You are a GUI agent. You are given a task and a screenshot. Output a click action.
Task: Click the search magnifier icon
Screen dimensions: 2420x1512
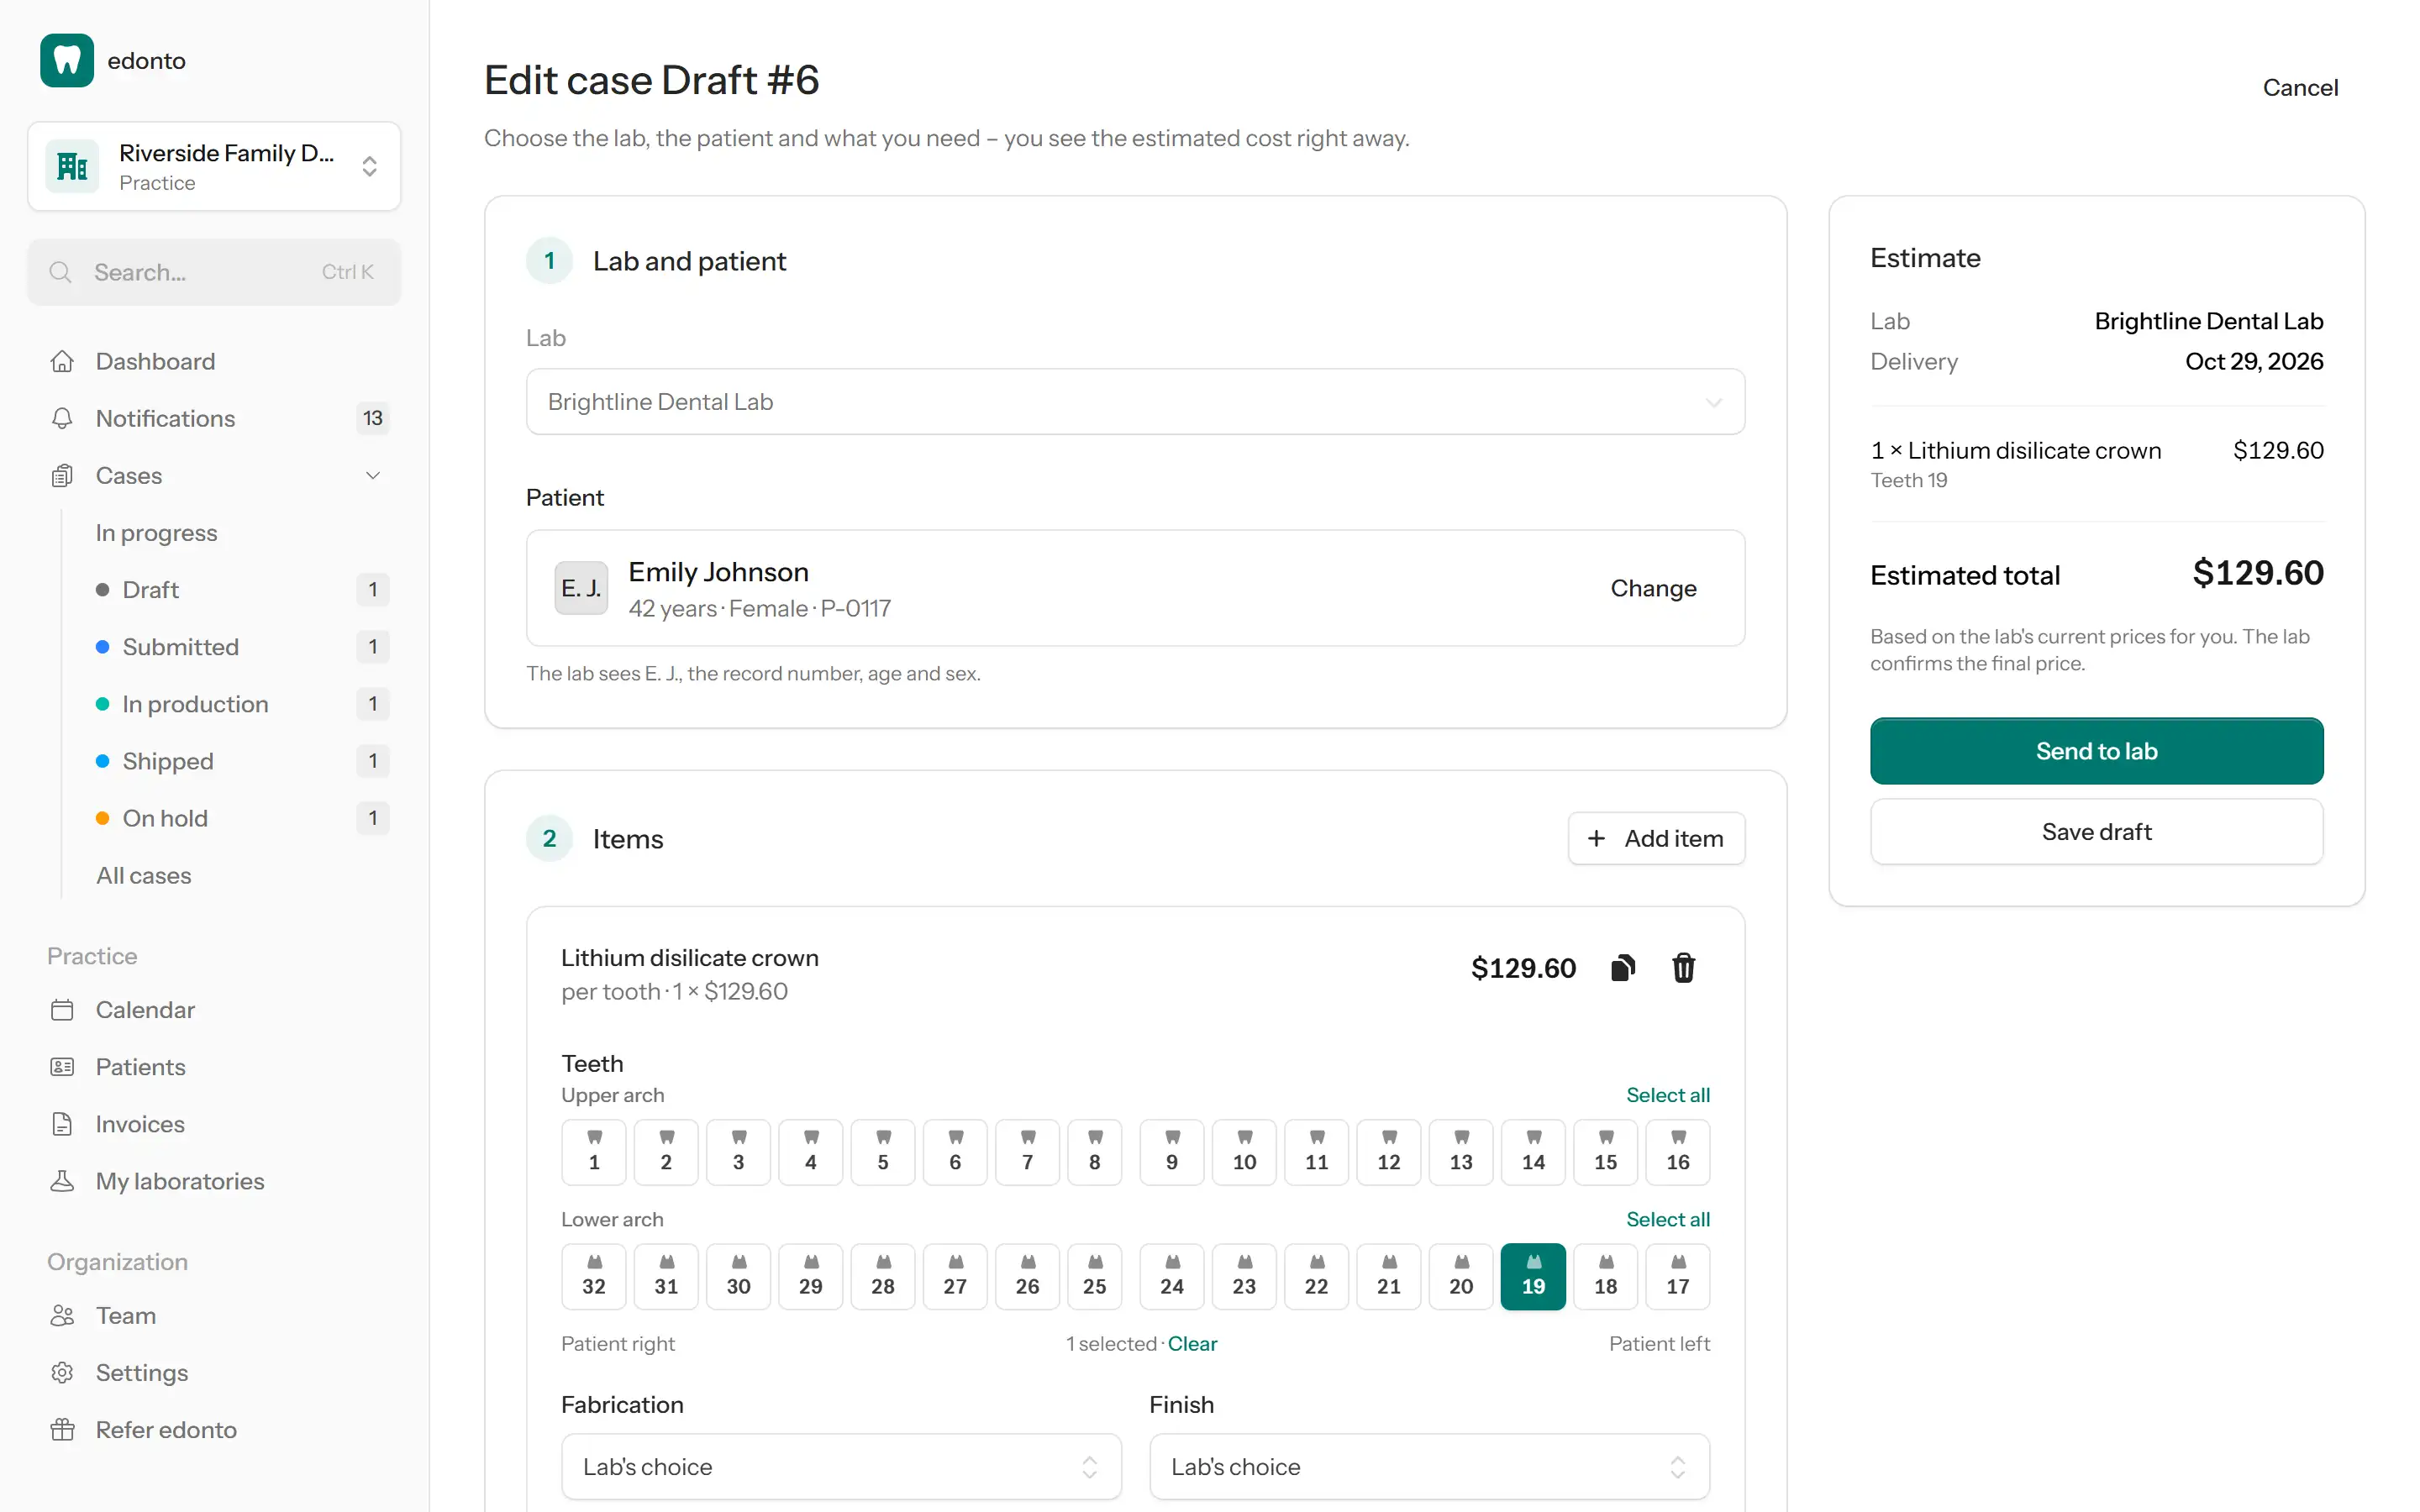click(x=61, y=272)
